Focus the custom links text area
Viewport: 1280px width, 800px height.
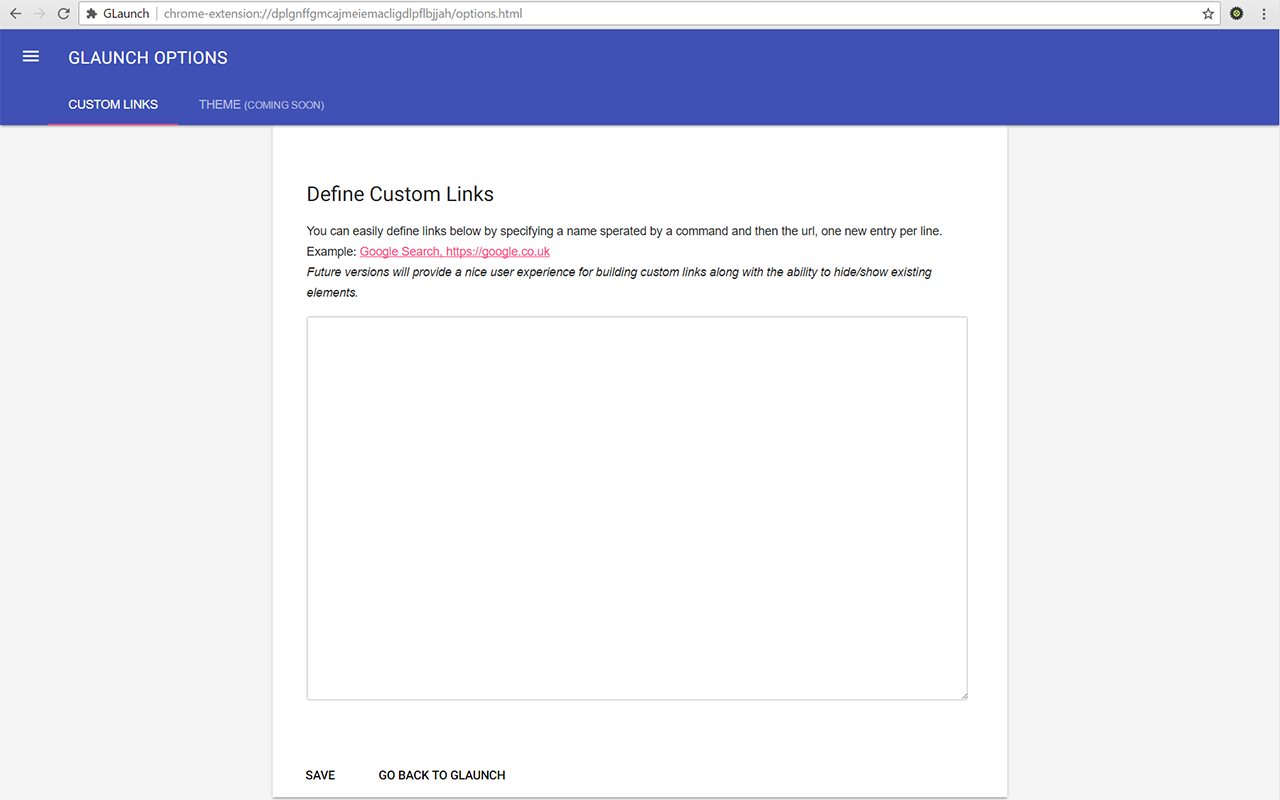point(637,508)
